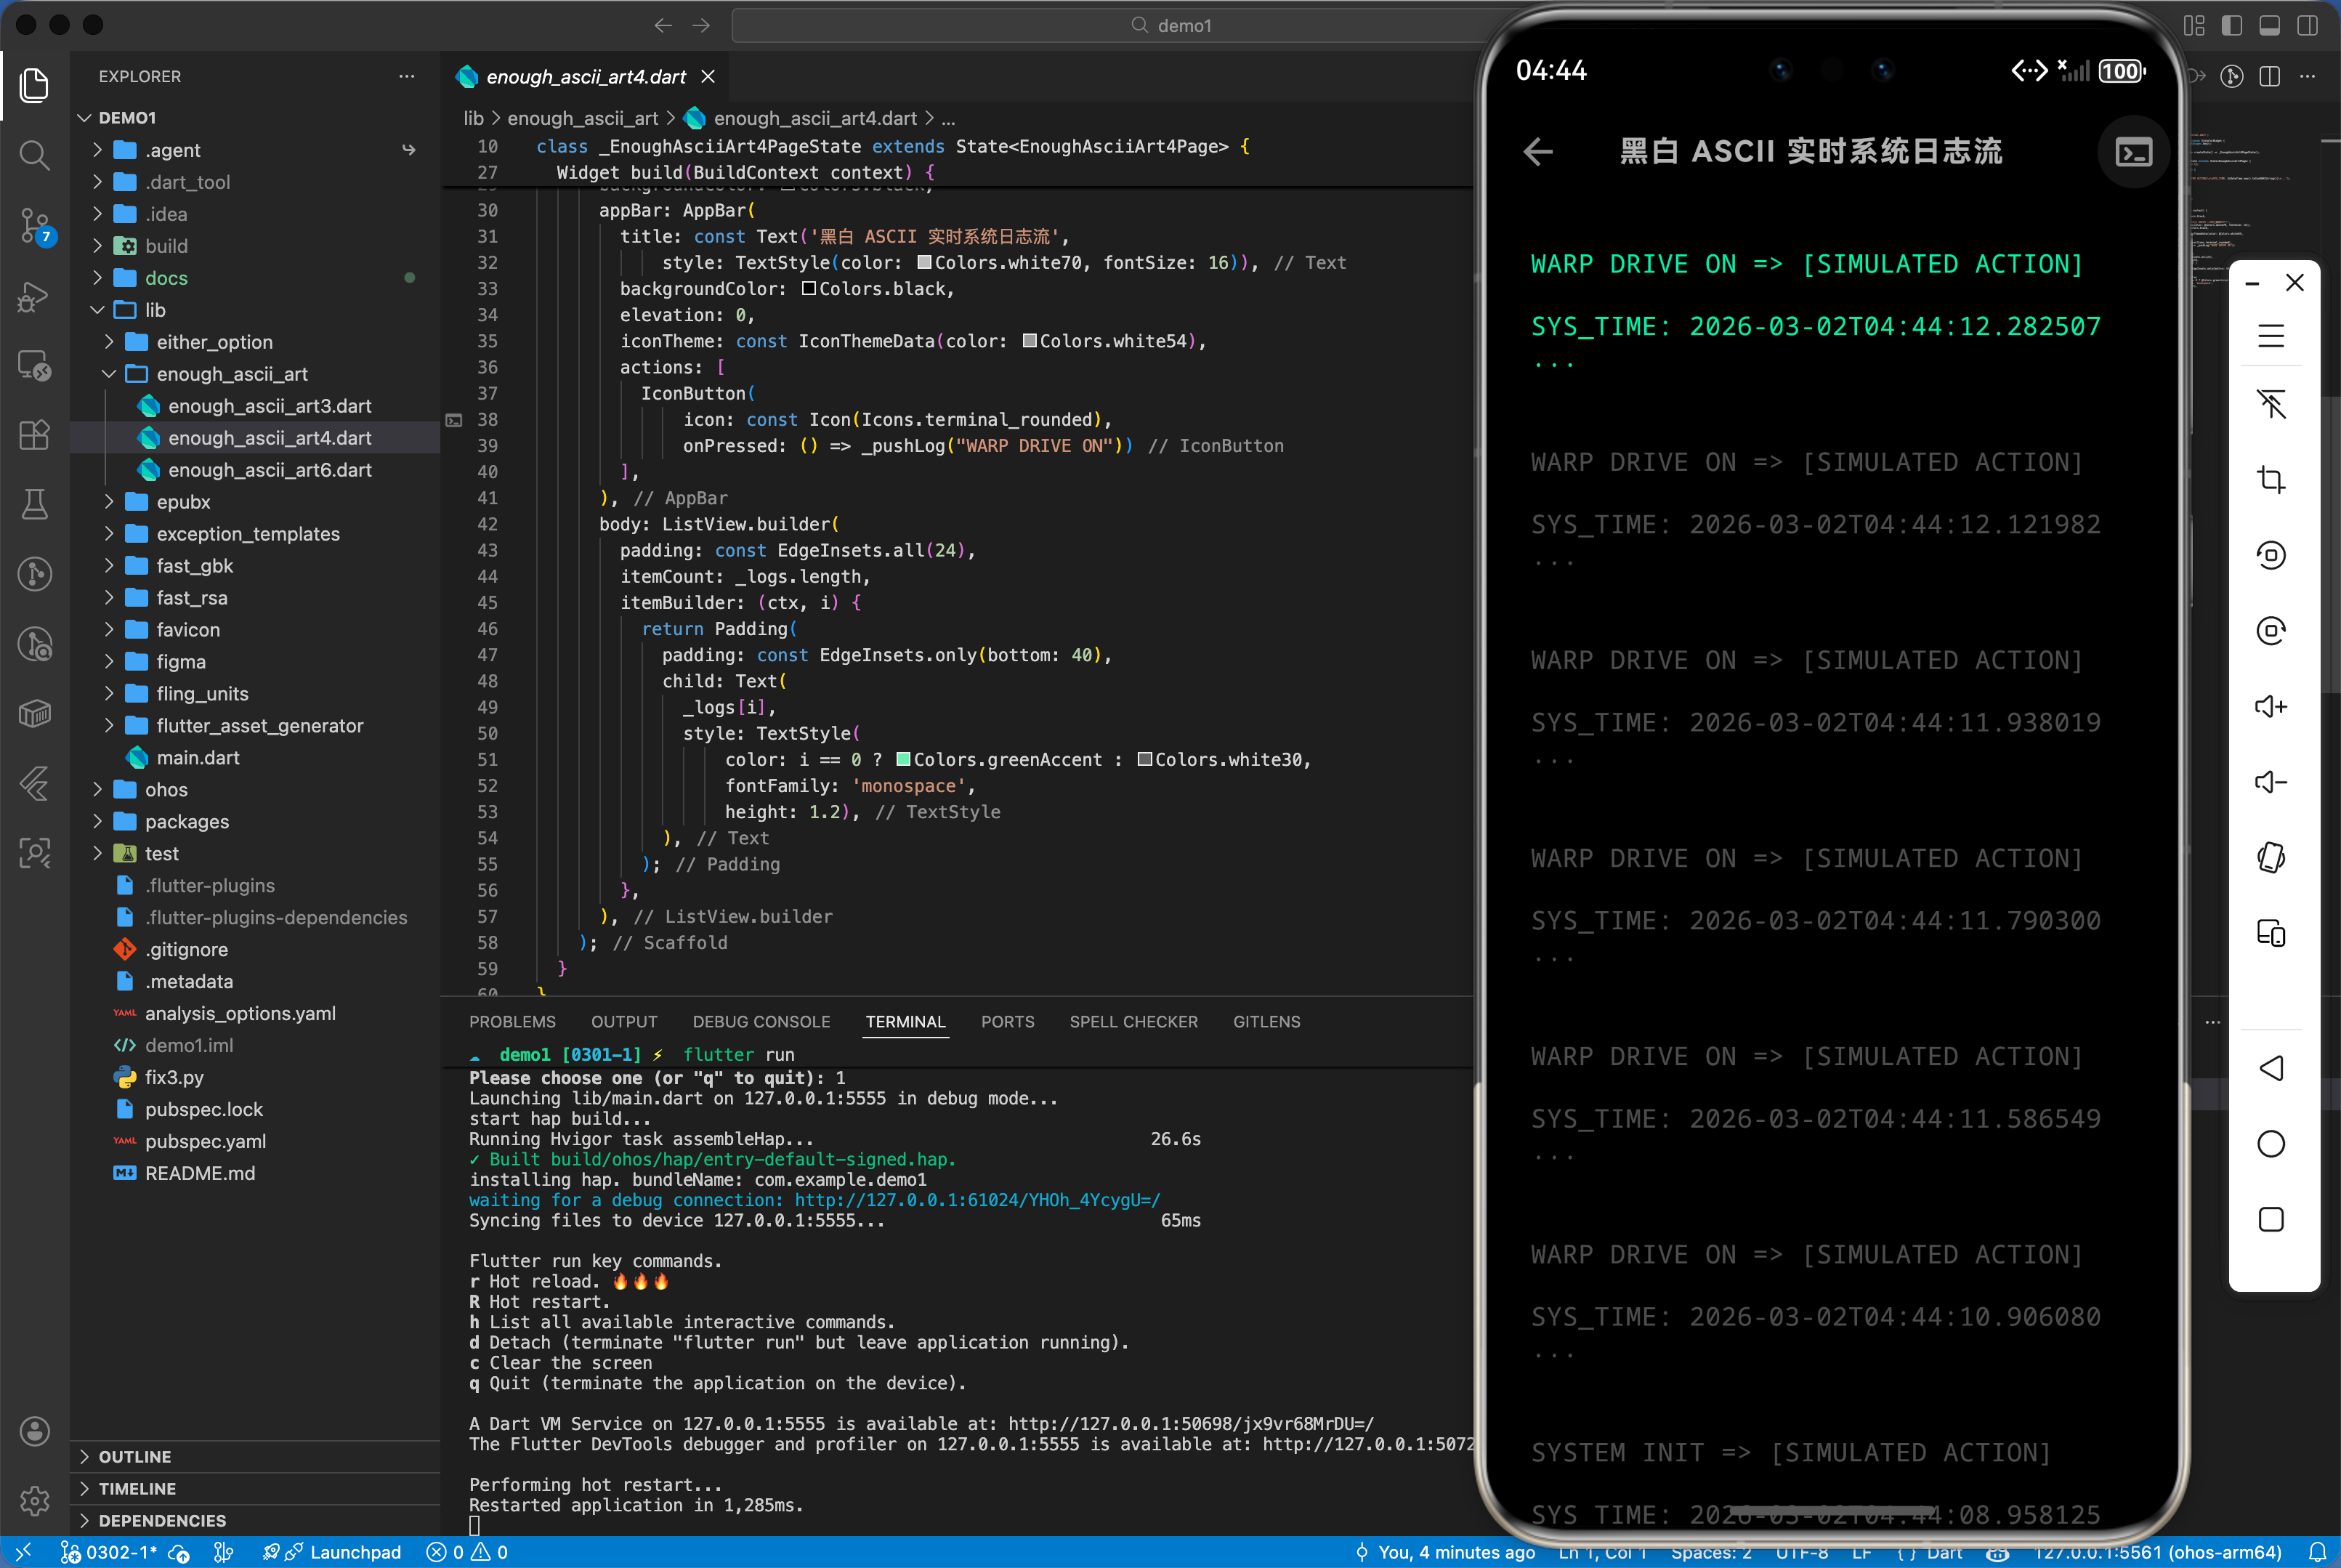Image resolution: width=2341 pixels, height=1568 pixels.
Task: Open Source Control view with badge
Action: click(34, 226)
